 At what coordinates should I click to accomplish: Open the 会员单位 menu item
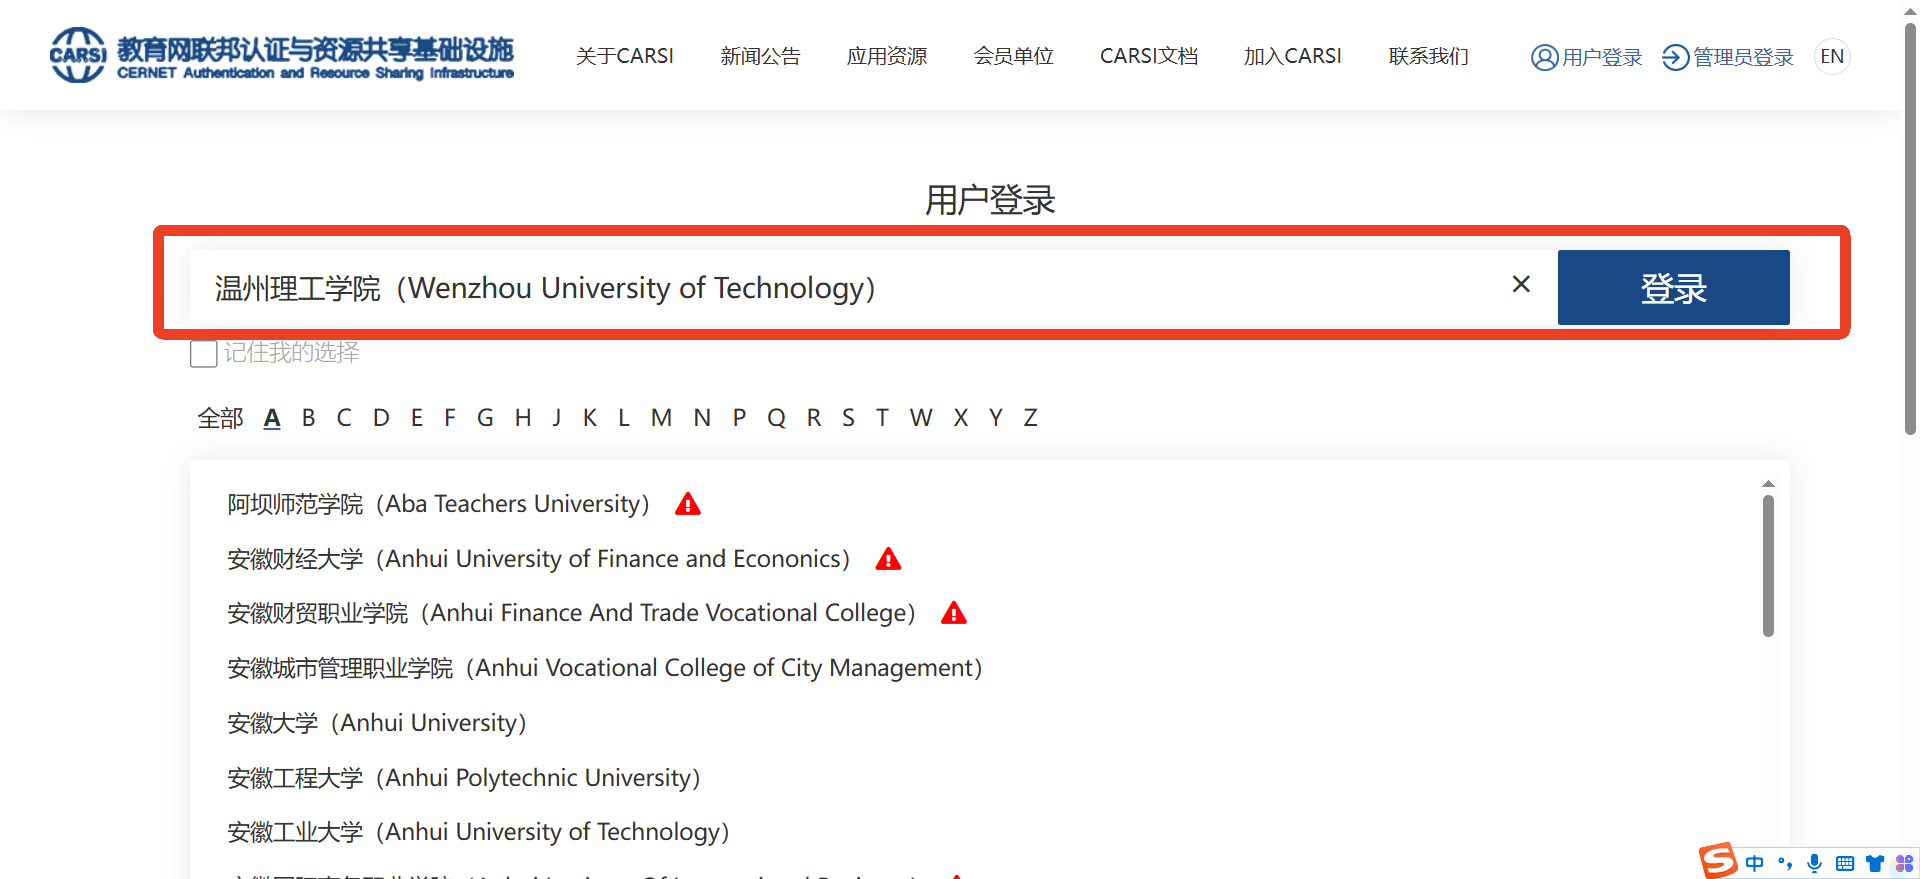[1013, 56]
